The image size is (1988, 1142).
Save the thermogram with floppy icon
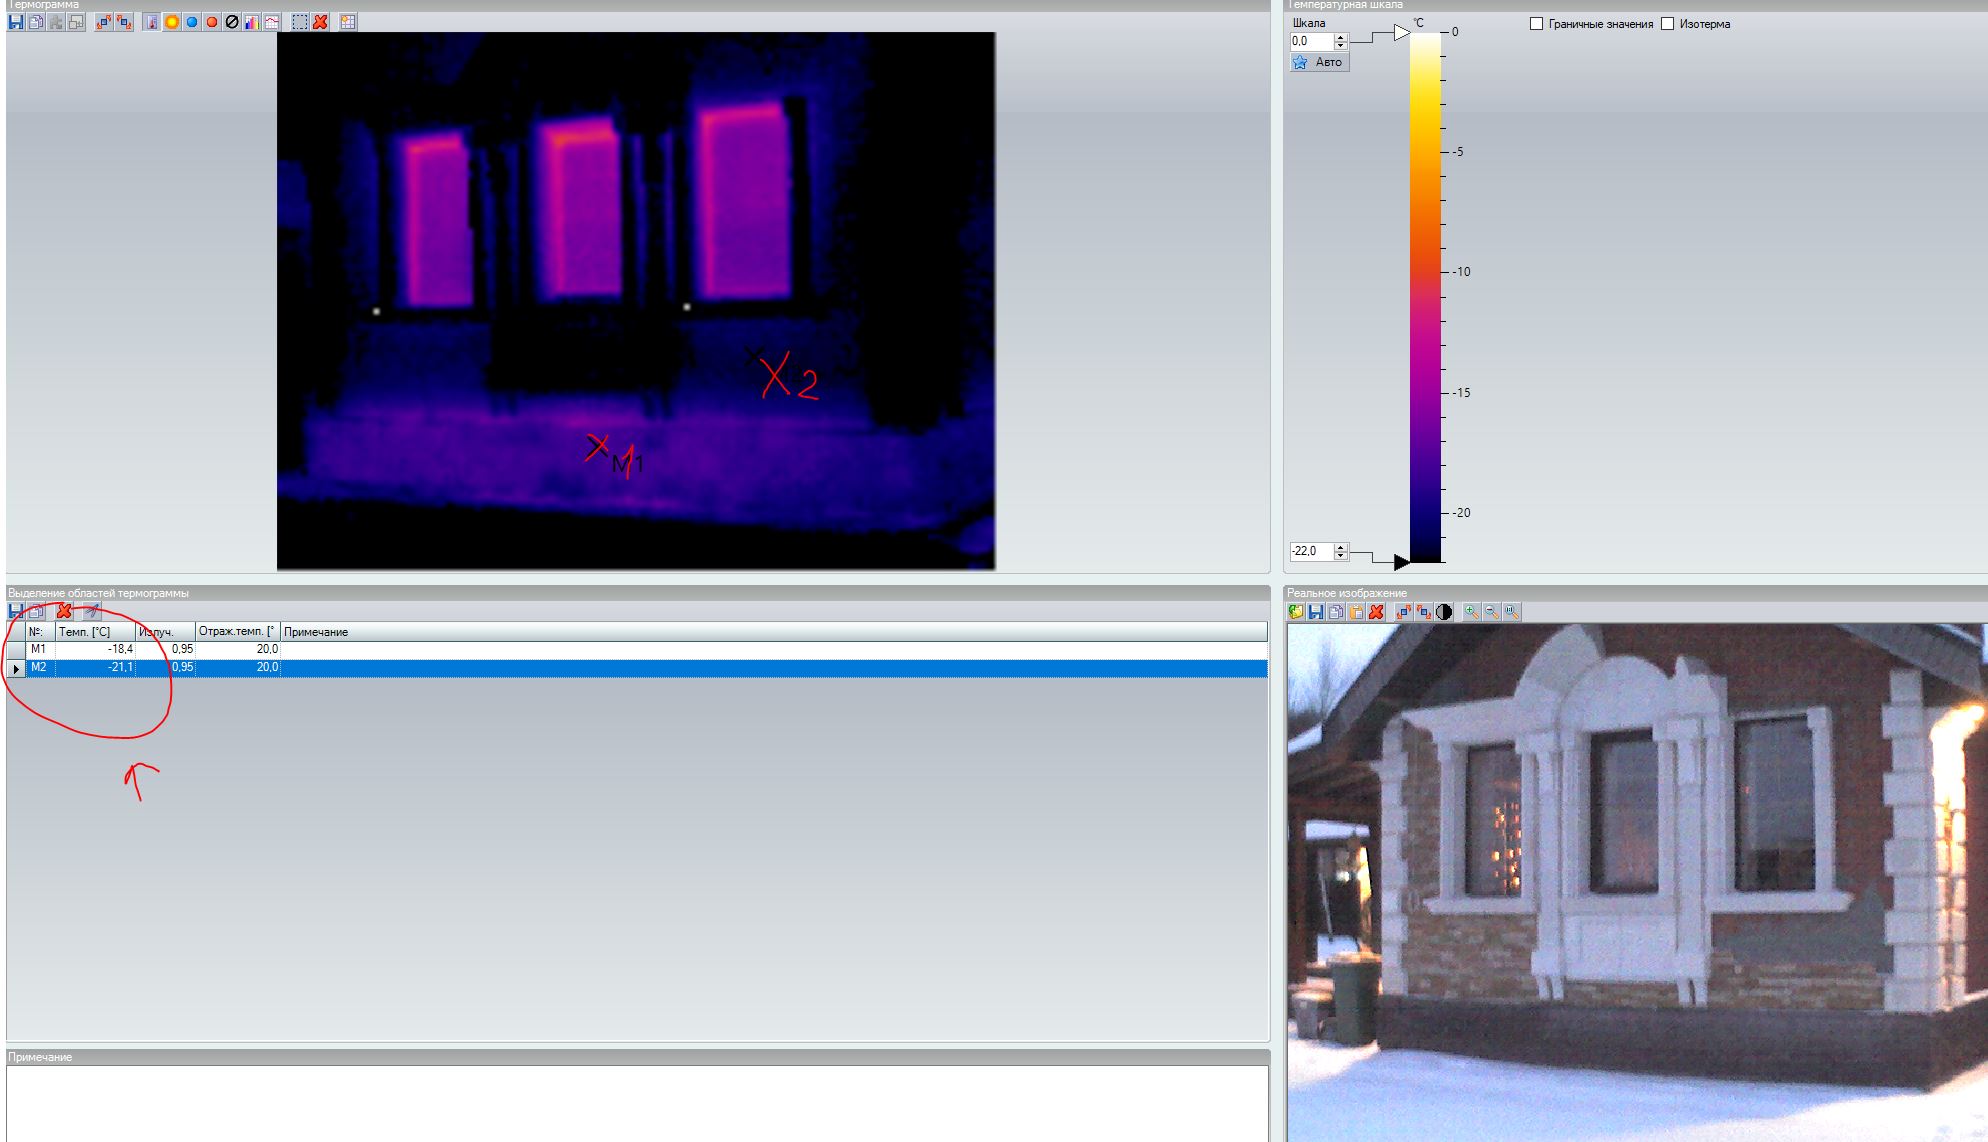coord(16,22)
